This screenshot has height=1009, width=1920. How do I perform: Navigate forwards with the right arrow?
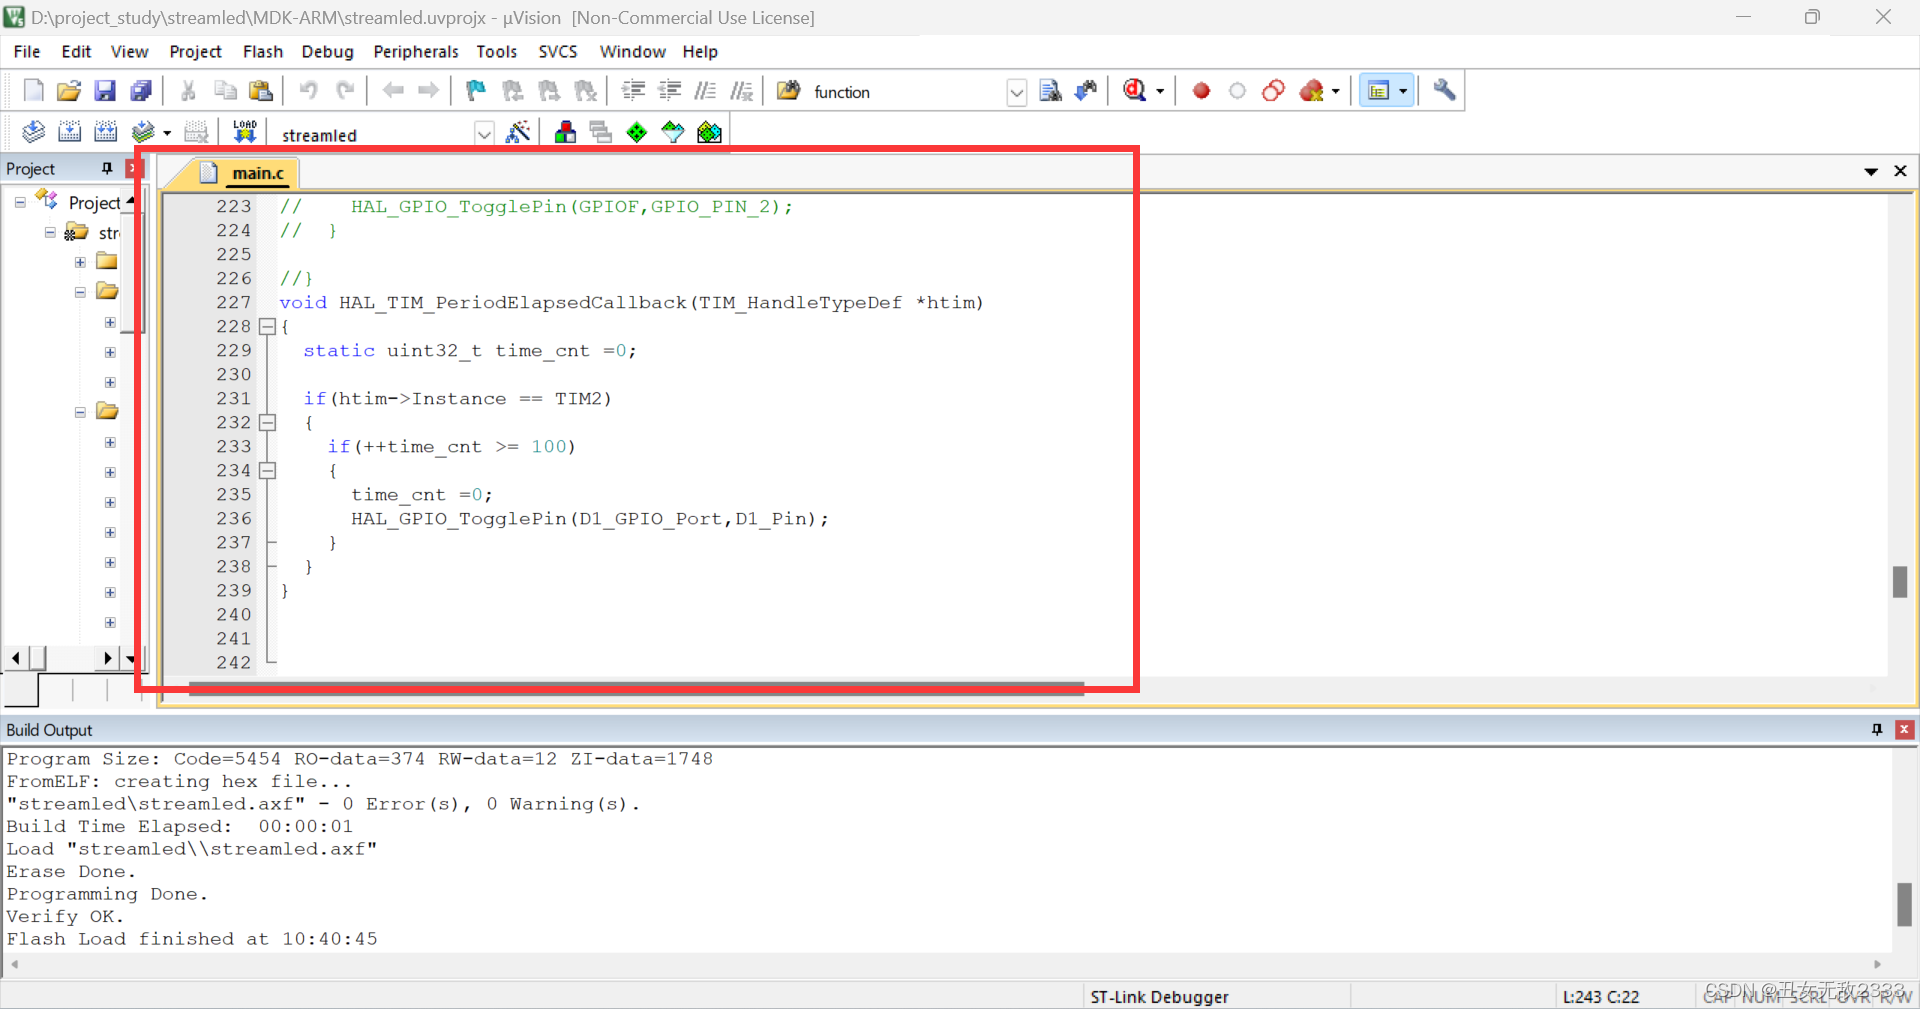tap(429, 91)
